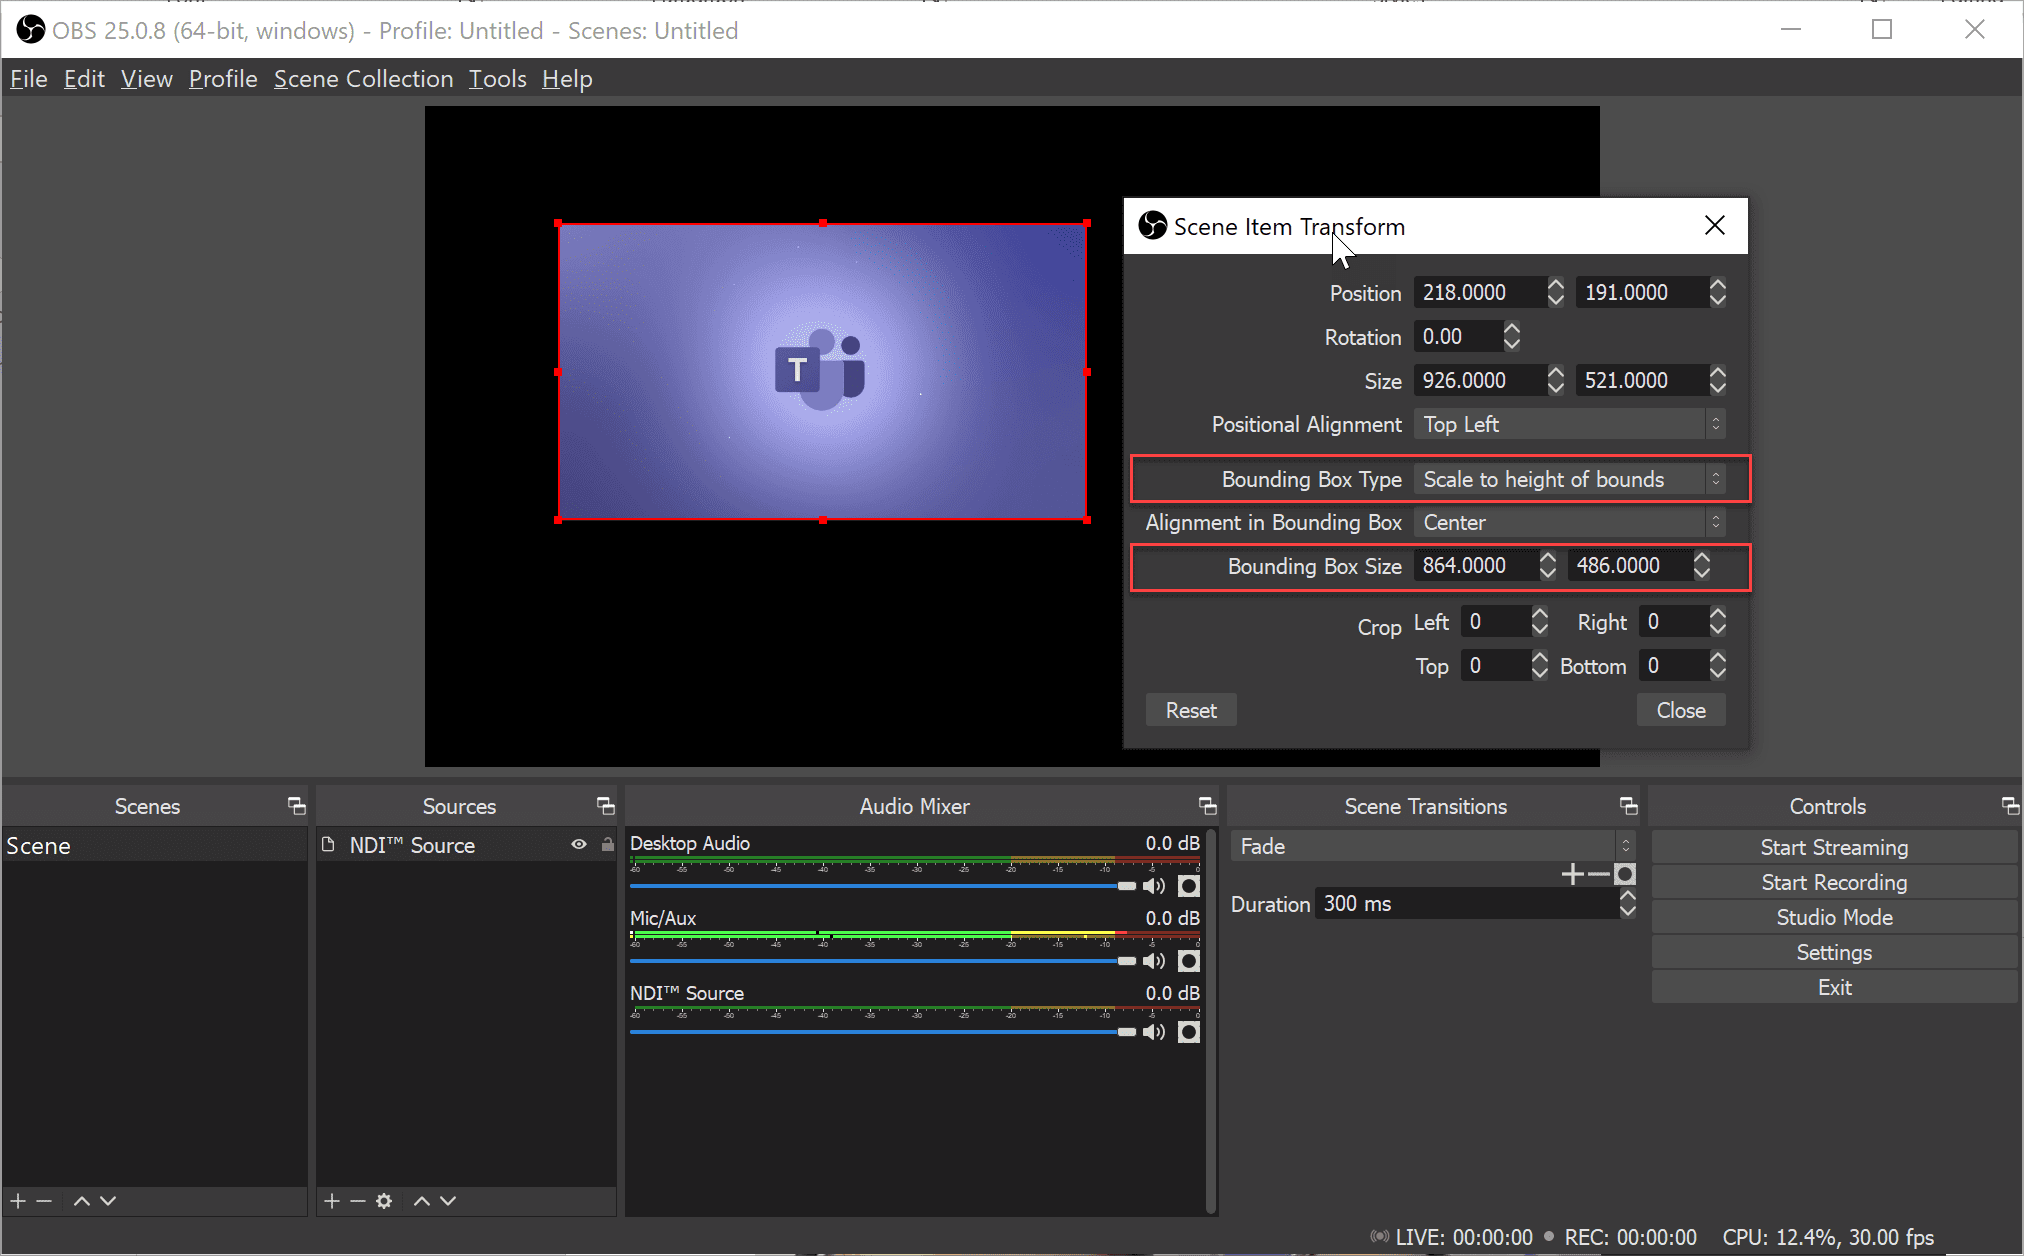This screenshot has height=1256, width=2024.
Task: Pop out the Scenes dock
Action: pyautogui.click(x=296, y=806)
